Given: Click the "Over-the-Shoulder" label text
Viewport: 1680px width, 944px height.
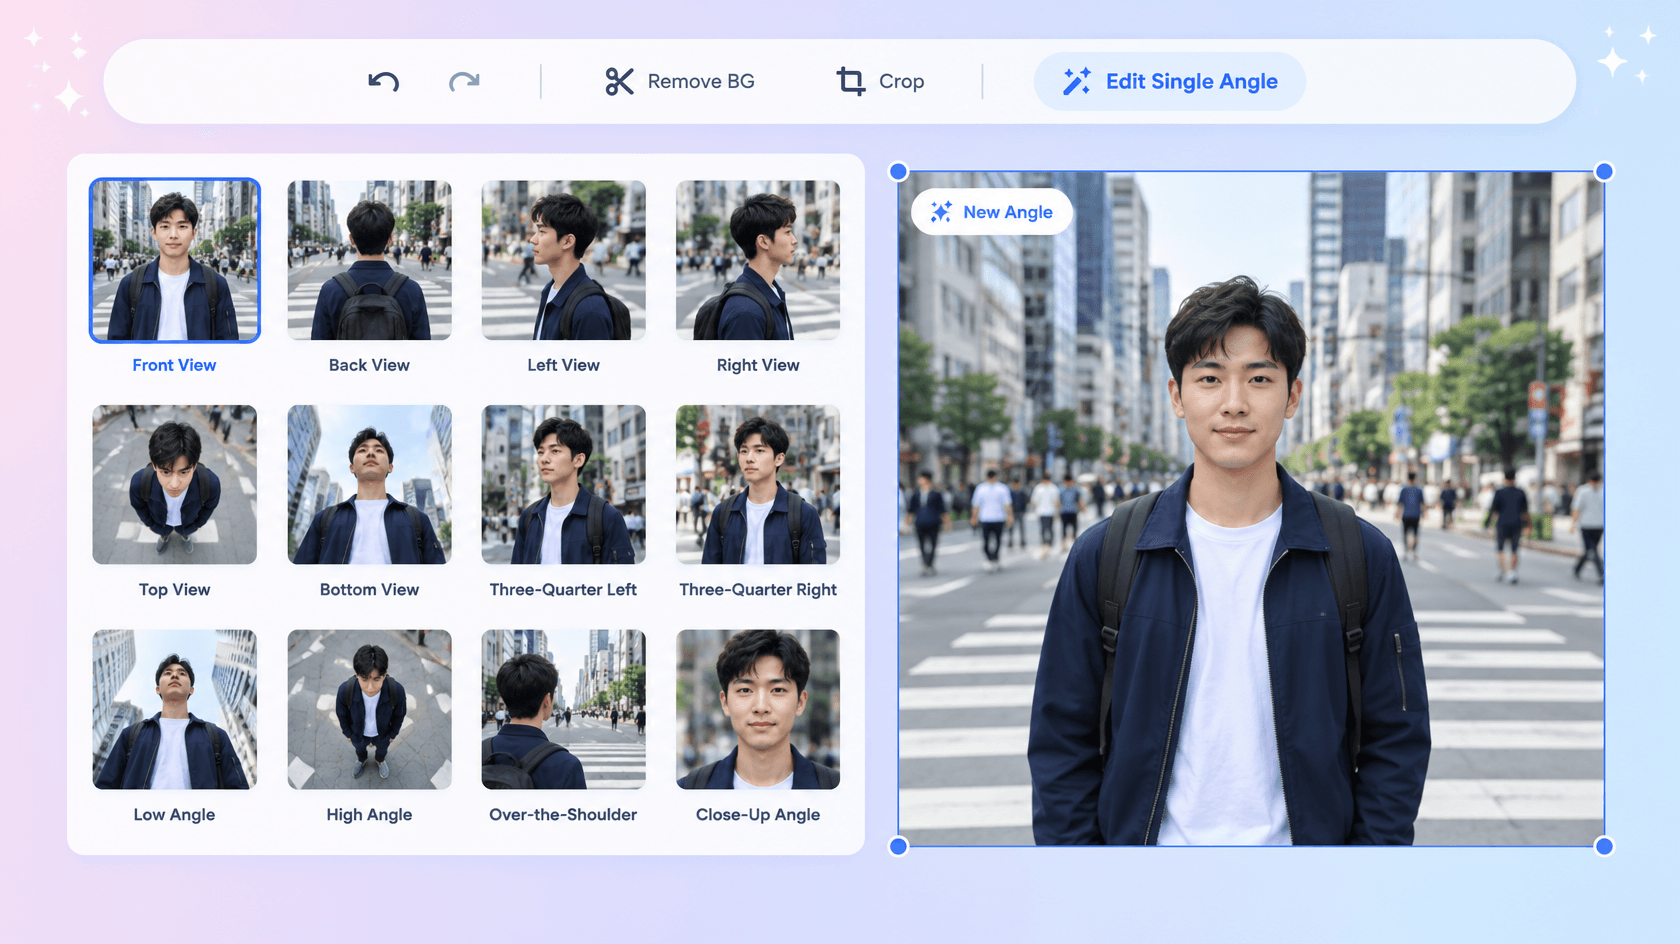Looking at the screenshot, I should [563, 815].
